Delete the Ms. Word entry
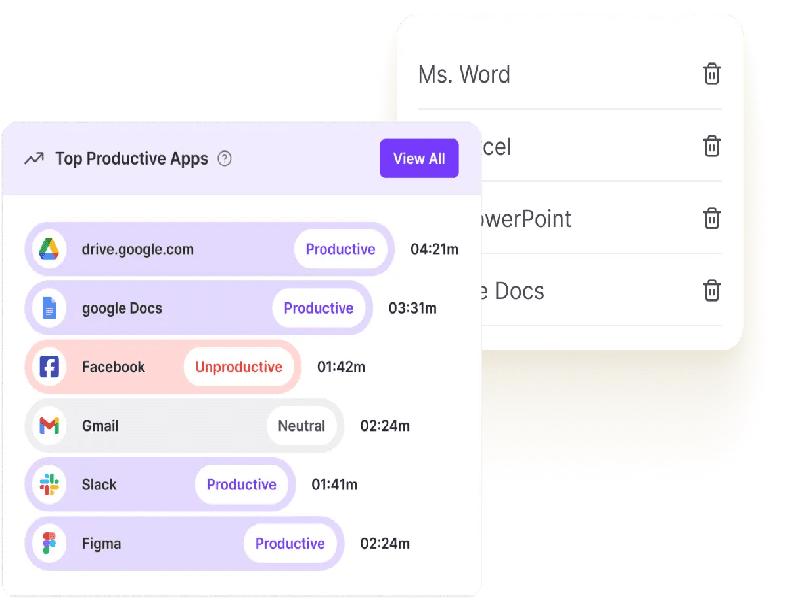Viewport: 800px width, 600px height. tap(711, 74)
